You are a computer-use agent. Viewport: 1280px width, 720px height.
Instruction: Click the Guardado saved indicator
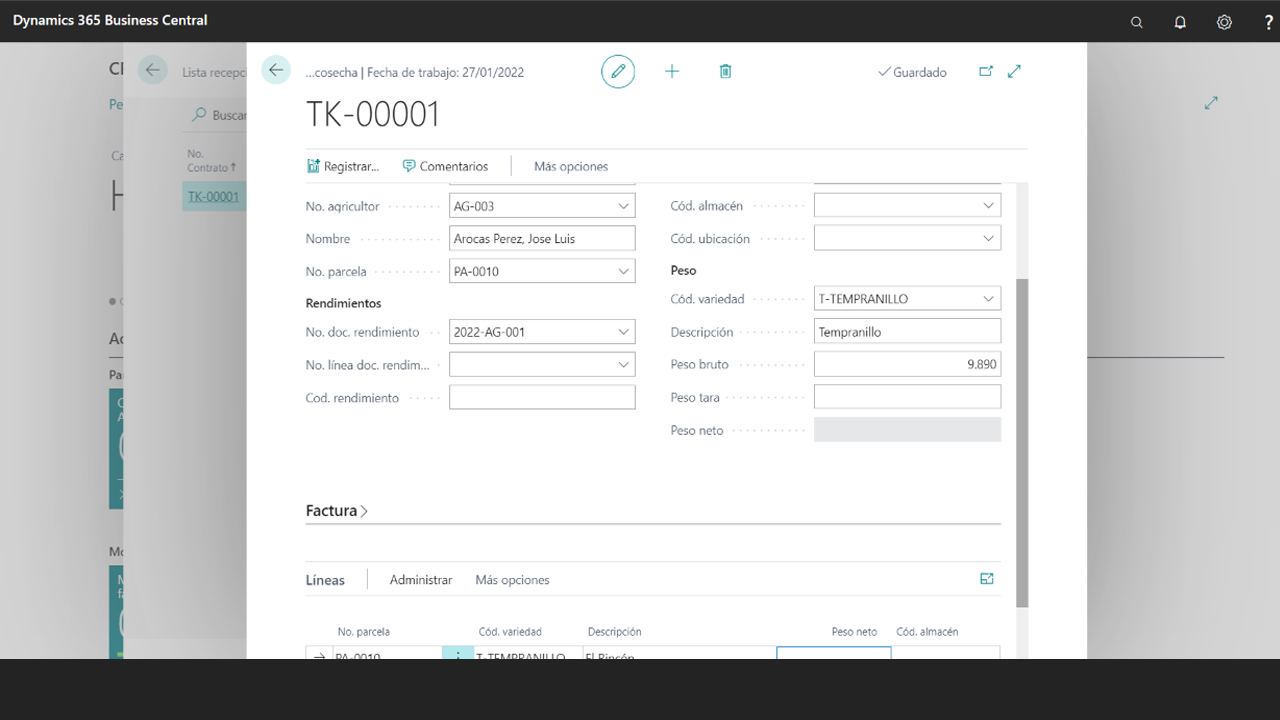[x=912, y=72]
